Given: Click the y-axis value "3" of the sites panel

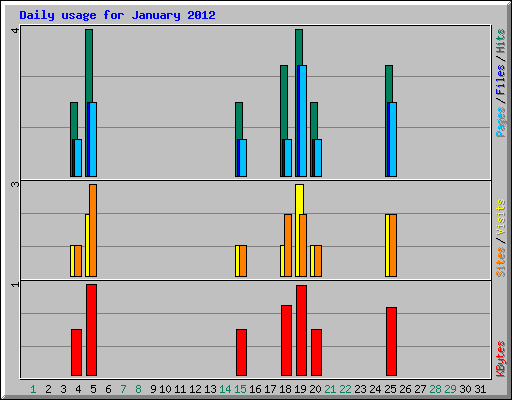Looking at the screenshot, I should pos(15,184).
